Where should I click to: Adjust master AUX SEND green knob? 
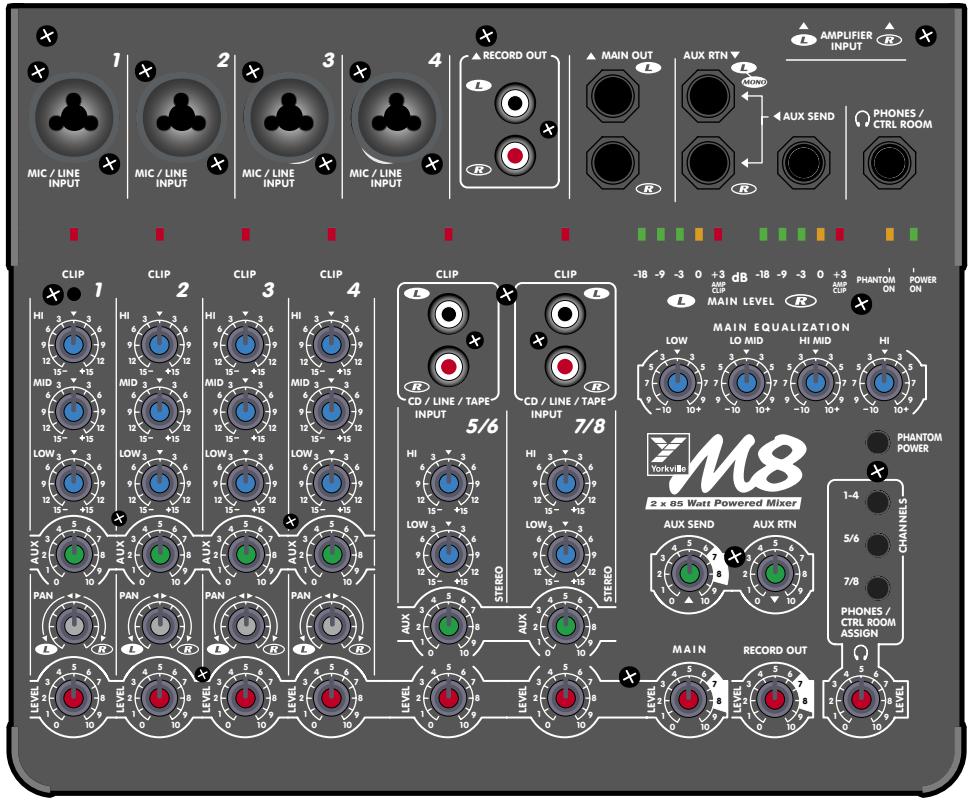coord(689,573)
